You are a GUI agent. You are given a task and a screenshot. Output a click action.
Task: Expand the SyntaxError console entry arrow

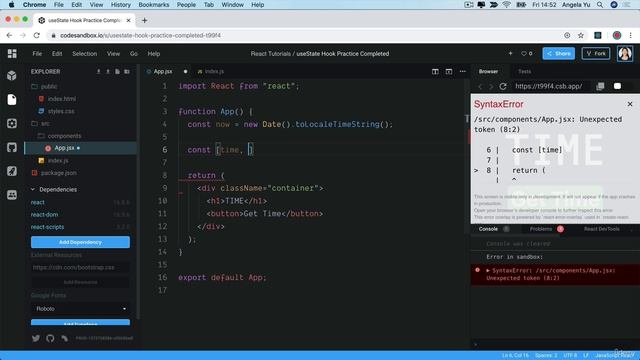488,270
